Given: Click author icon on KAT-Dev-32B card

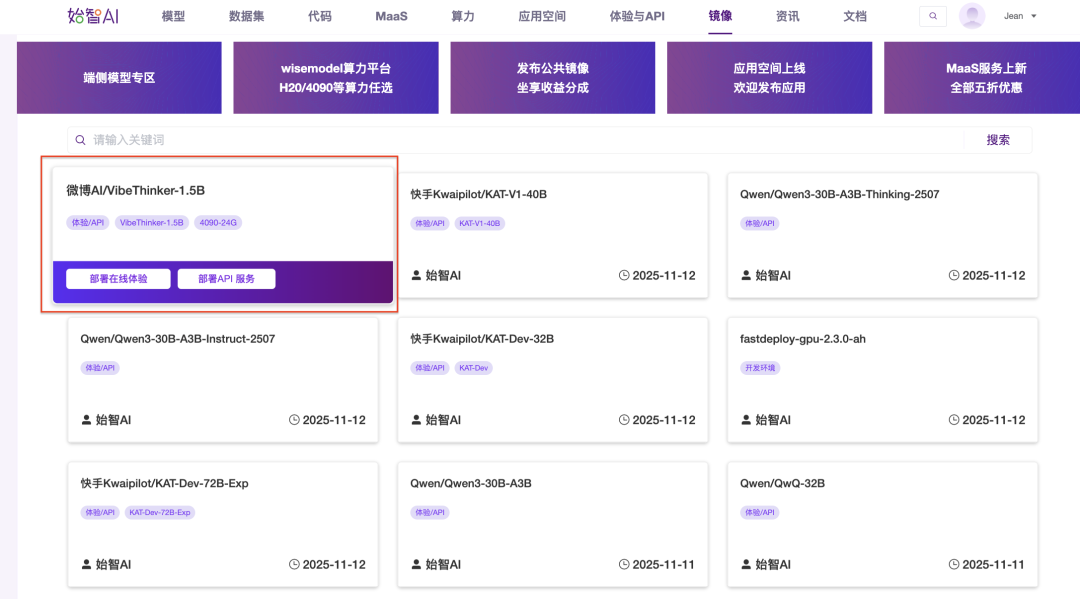Looking at the screenshot, I should [x=416, y=420].
